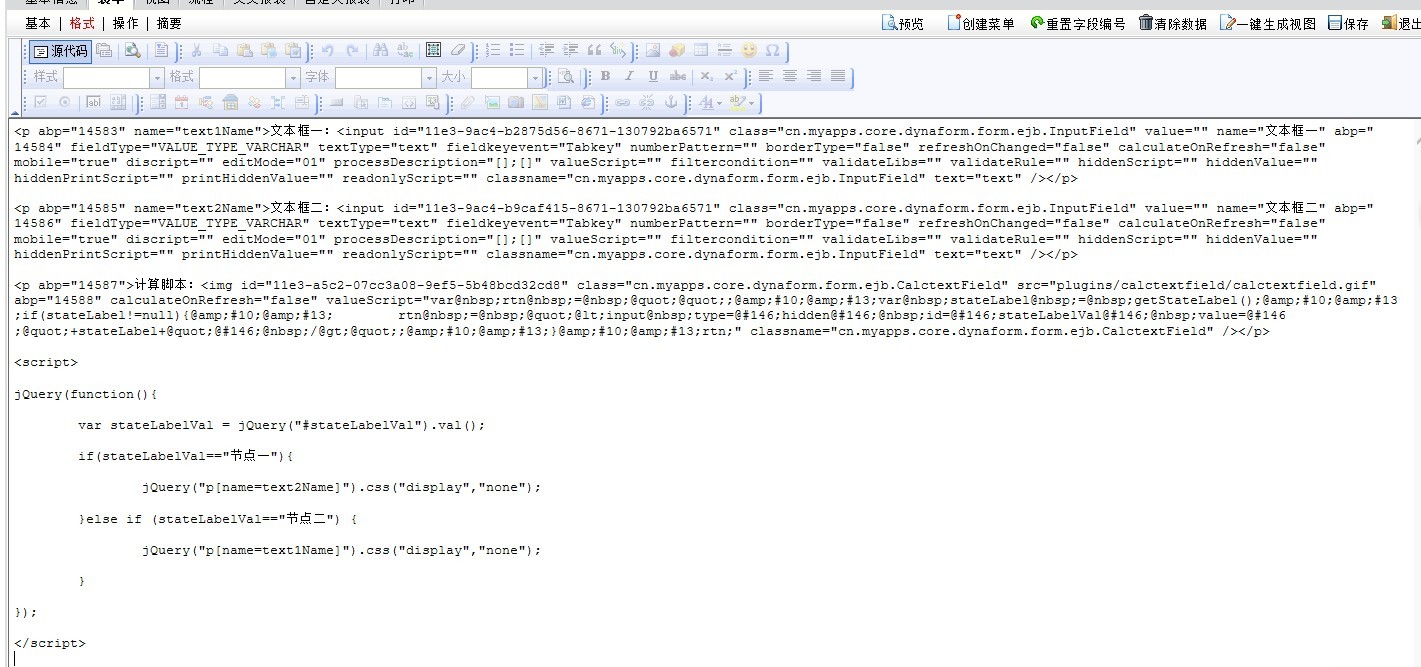Click the 一键生成视图 button
The width and height of the screenshot is (1421, 667).
click(1268, 23)
